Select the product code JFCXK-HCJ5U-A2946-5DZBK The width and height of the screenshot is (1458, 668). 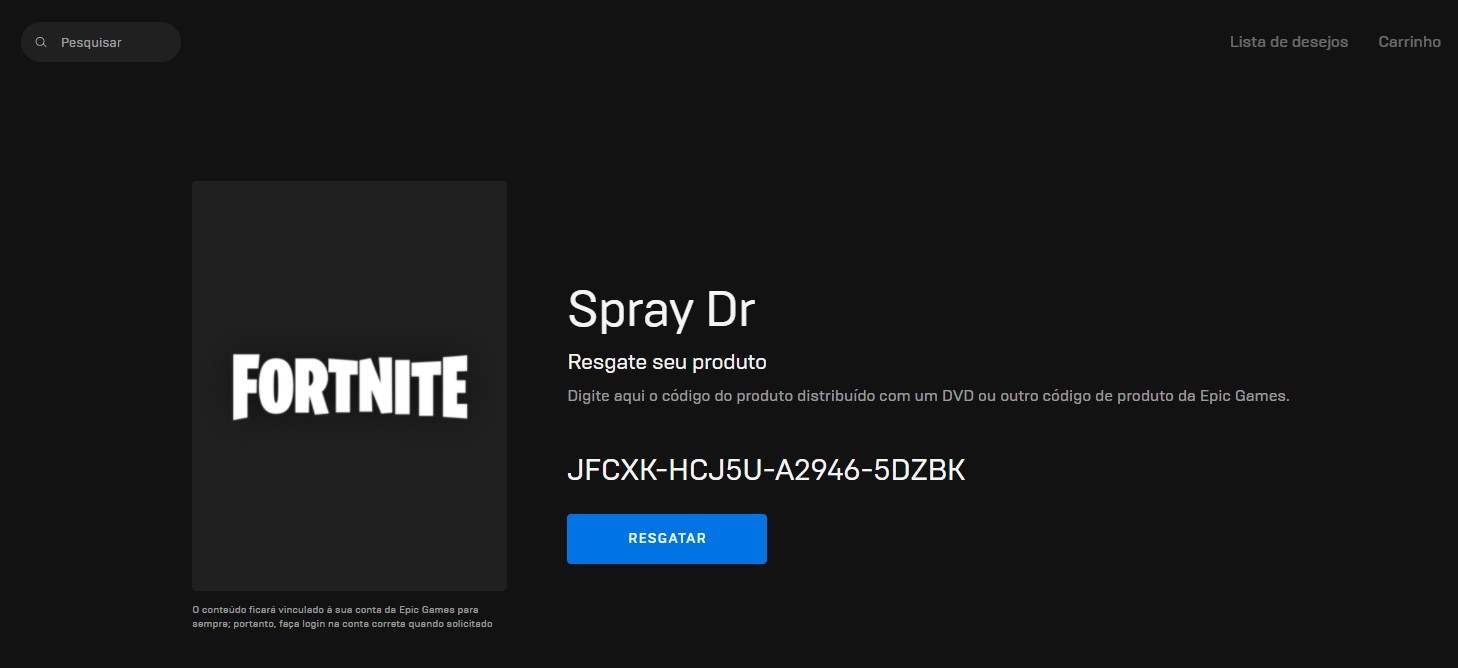(766, 469)
